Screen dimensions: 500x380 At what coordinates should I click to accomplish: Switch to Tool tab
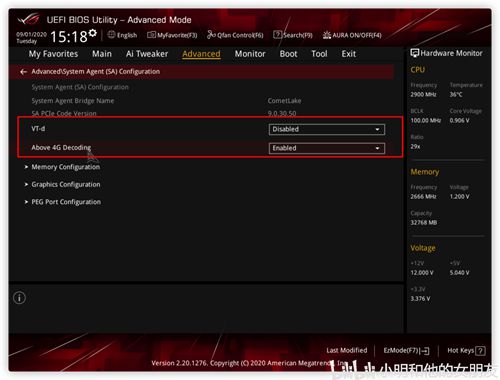(x=319, y=54)
